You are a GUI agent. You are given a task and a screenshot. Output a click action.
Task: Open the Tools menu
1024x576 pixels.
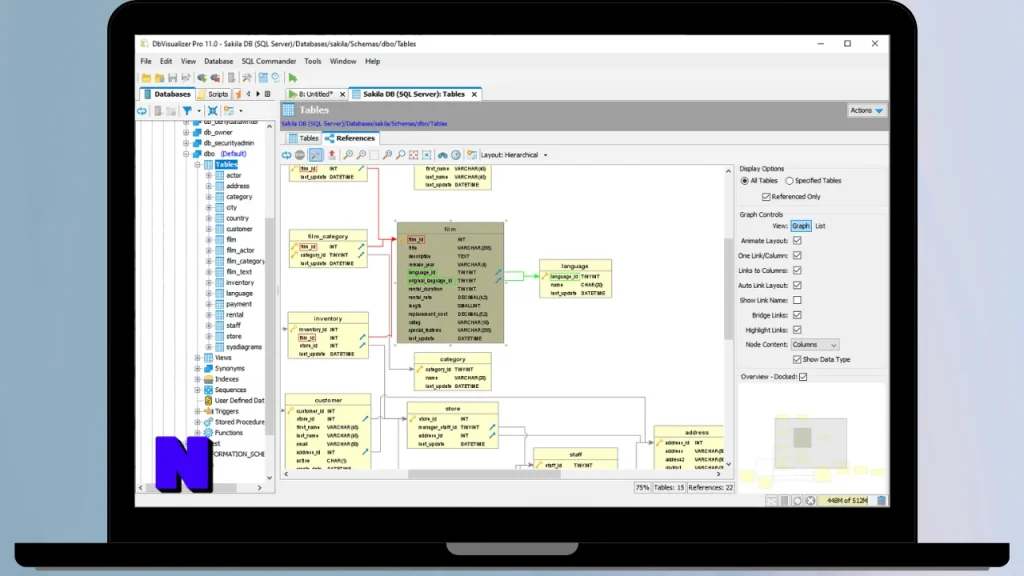312,61
